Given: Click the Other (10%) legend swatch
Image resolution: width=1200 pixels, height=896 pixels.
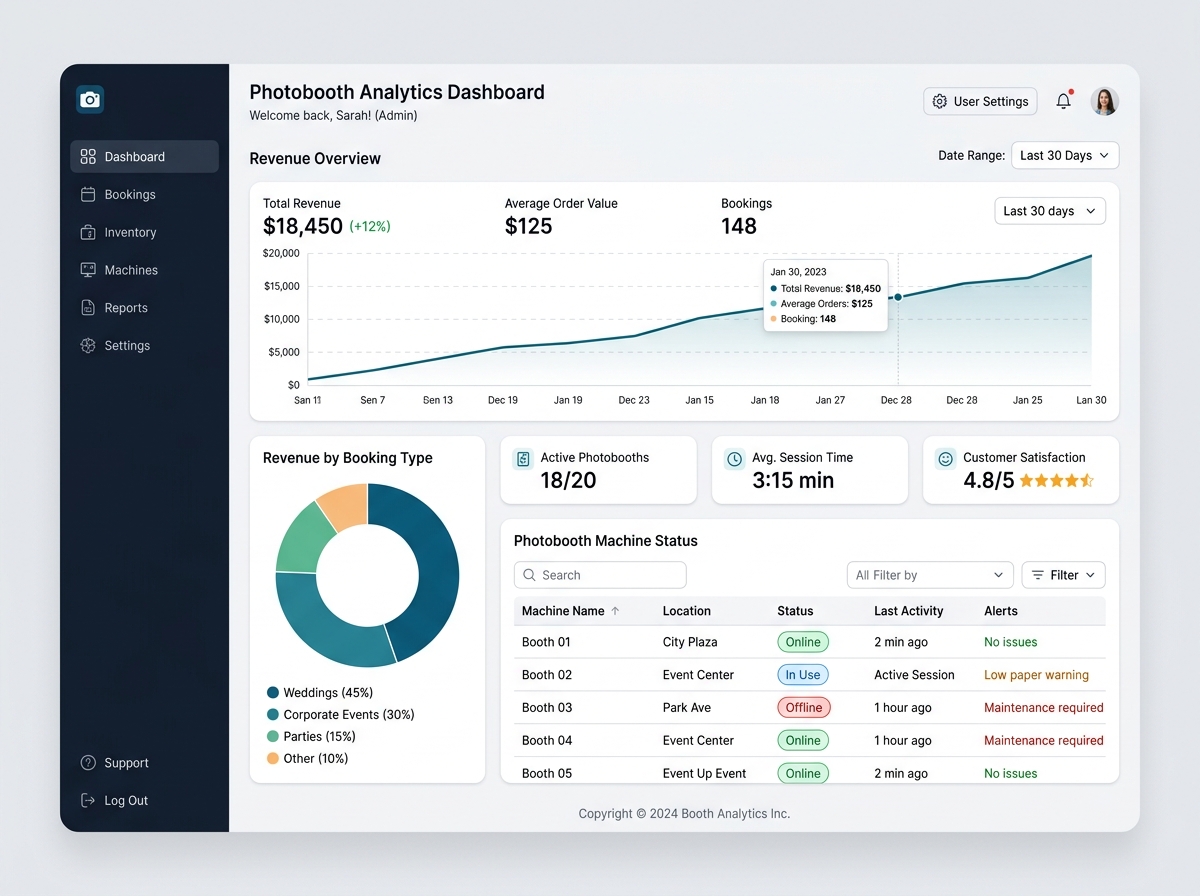Looking at the screenshot, I should tap(273, 759).
